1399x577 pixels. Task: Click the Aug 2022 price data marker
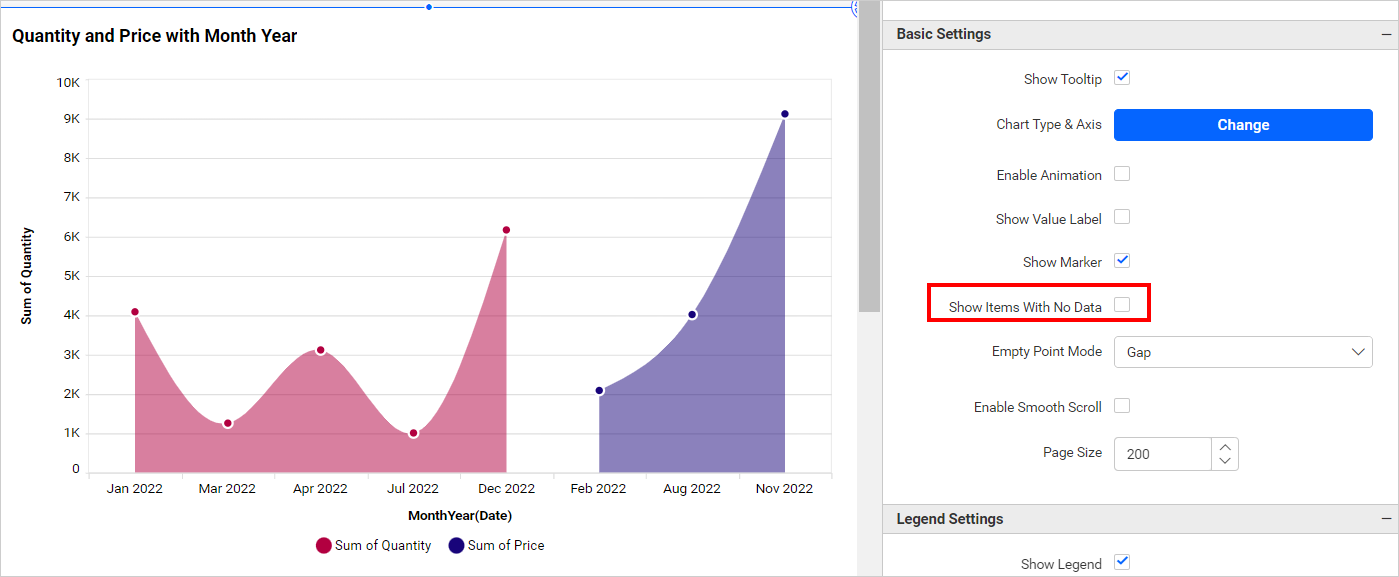coord(692,315)
